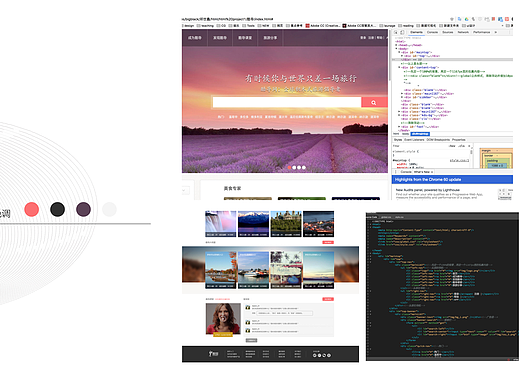The height and width of the screenshot is (390, 520).
Task: Collapse the body element in DOM tree
Action: (396, 49)
